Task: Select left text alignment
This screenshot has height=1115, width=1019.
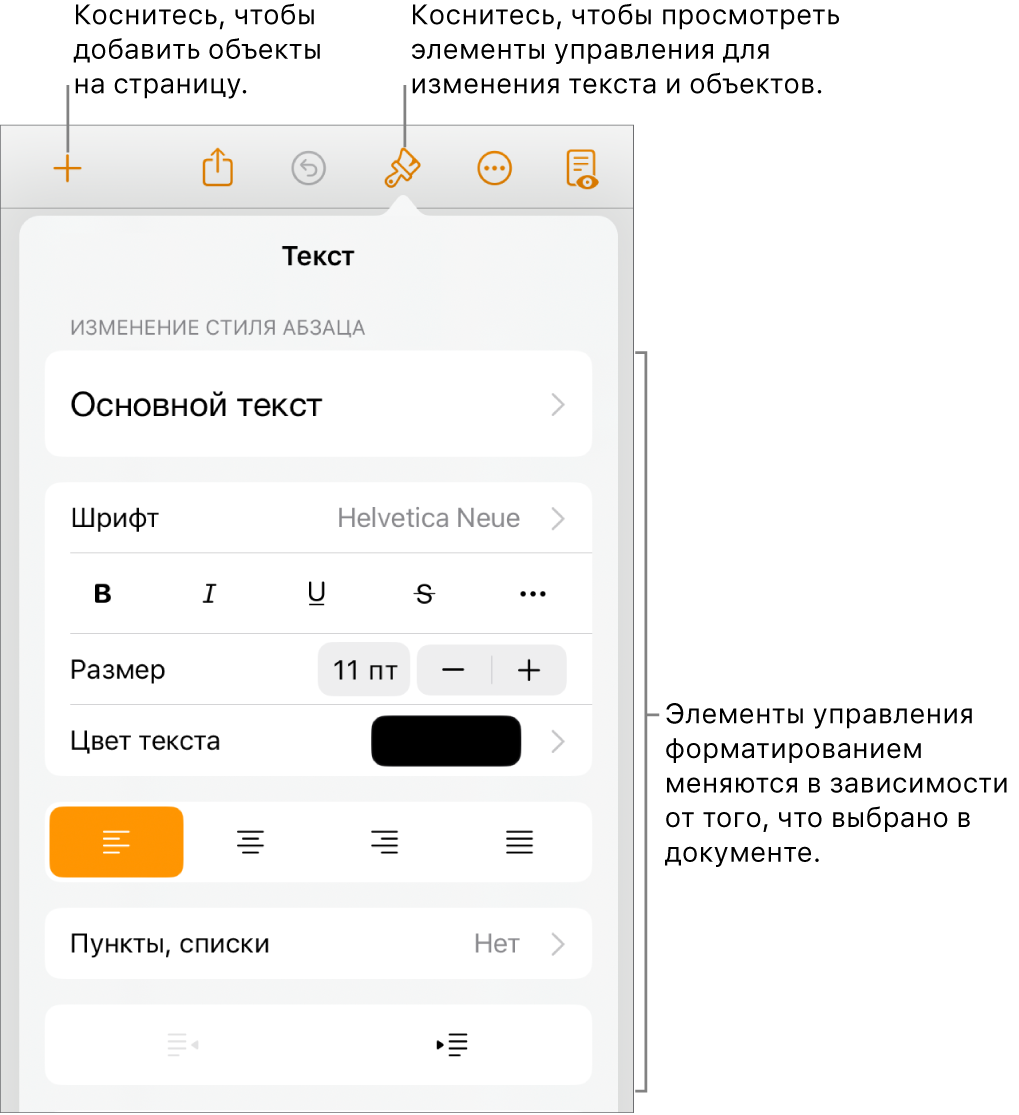Action: click(117, 842)
